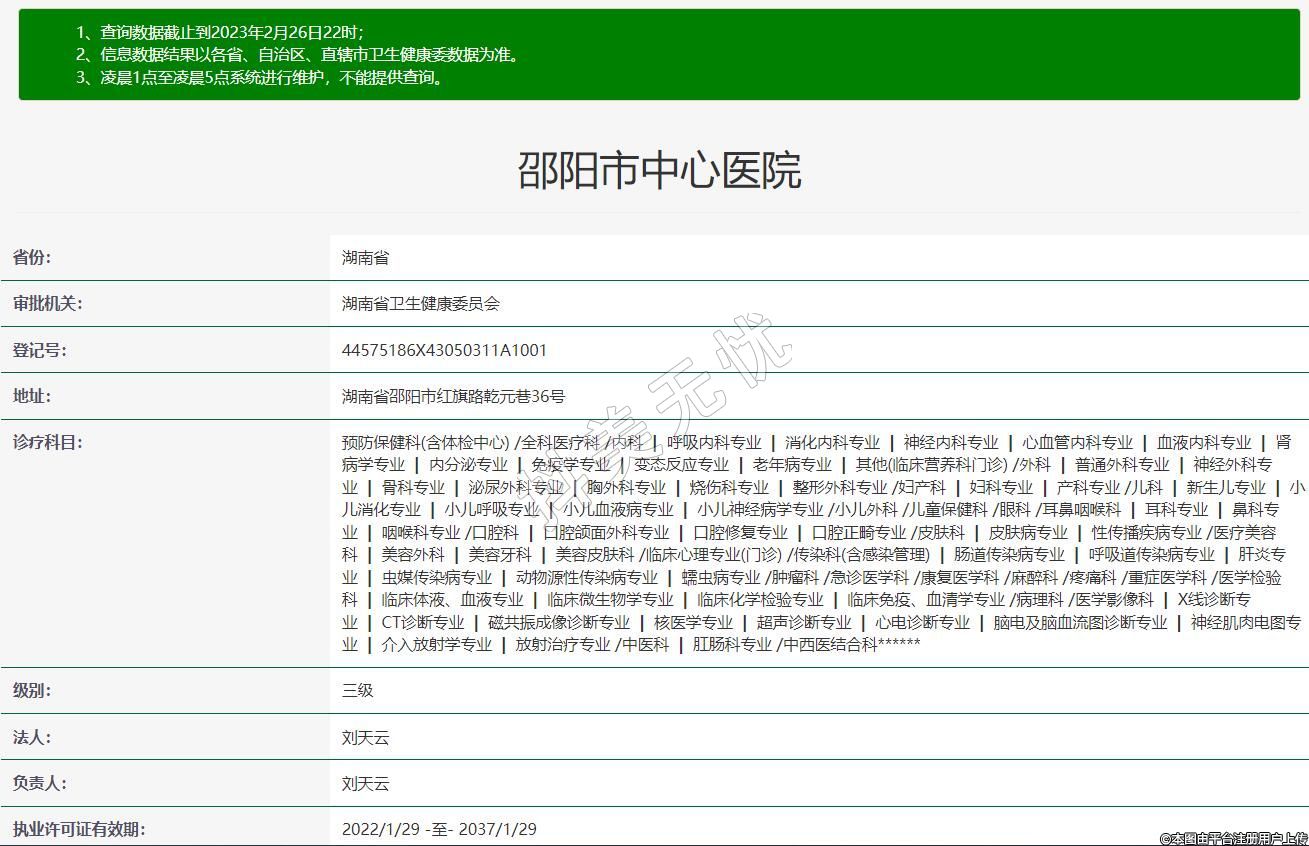Click the hospital title 邵阳市中心医院

pyautogui.click(x=659, y=171)
